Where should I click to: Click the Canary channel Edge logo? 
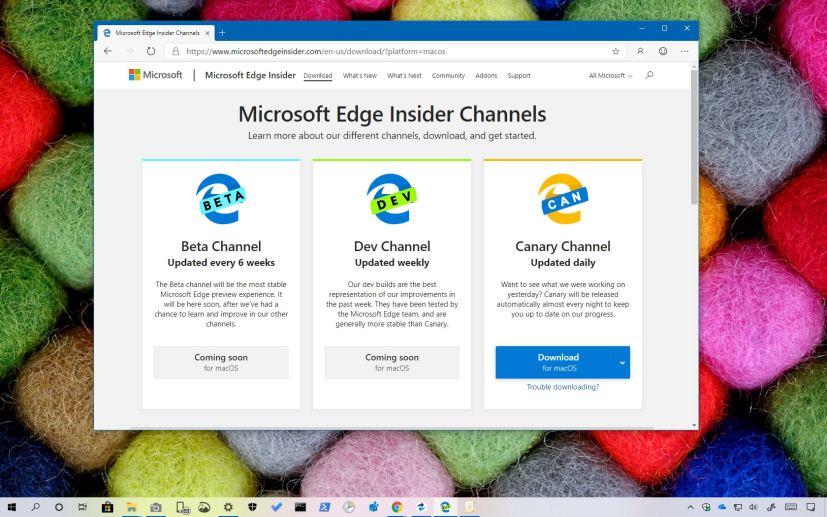click(563, 199)
